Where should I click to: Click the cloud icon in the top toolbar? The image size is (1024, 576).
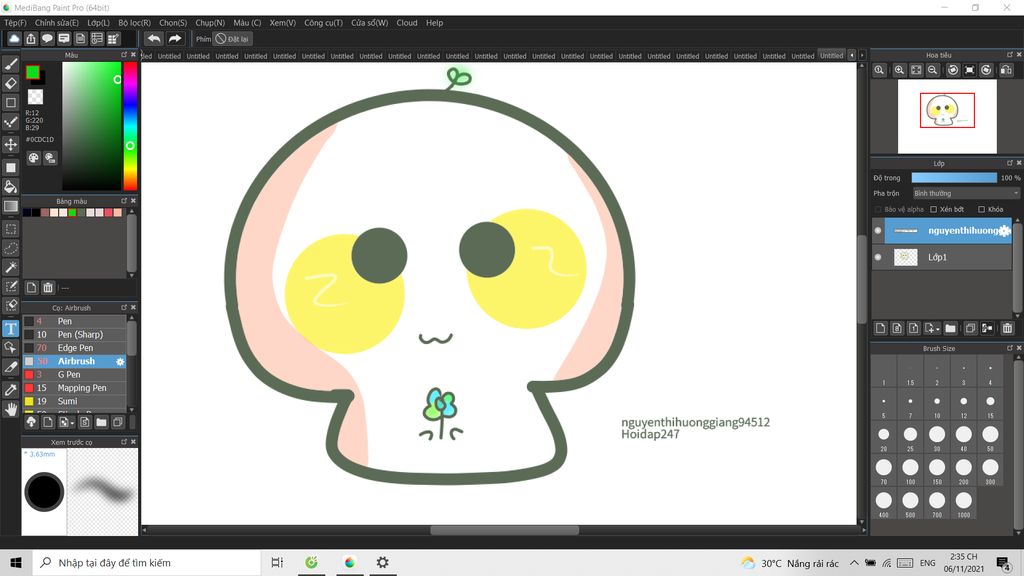14,39
